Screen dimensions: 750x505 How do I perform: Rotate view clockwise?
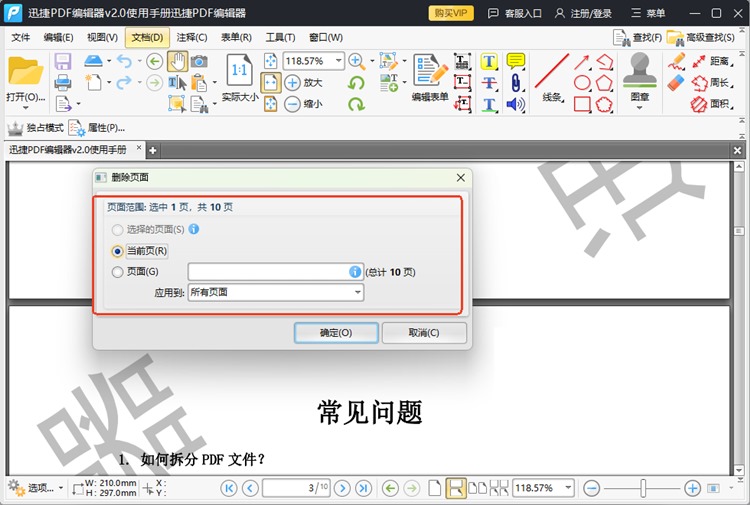click(x=356, y=104)
